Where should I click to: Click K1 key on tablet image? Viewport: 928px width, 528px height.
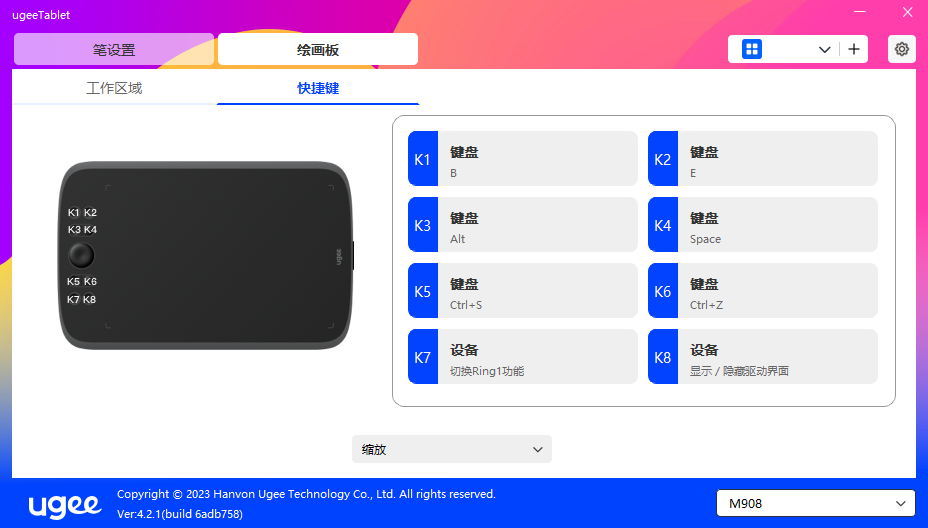[73, 213]
